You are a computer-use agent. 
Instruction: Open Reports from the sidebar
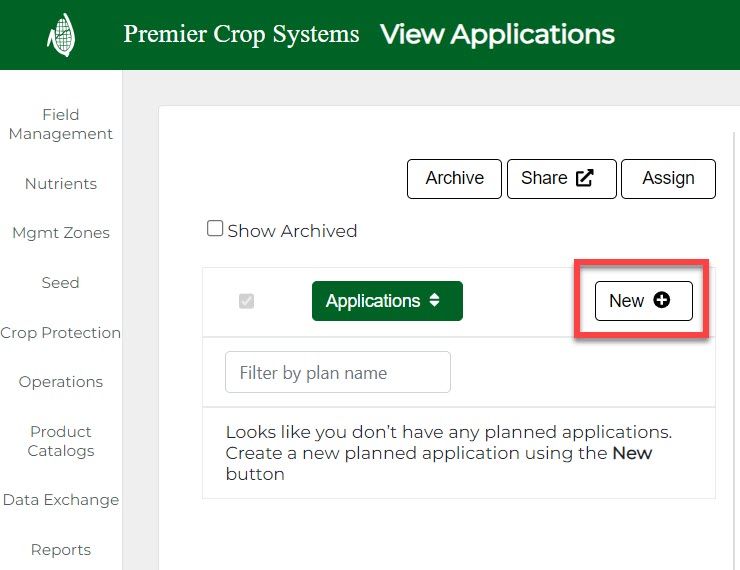tap(60, 550)
